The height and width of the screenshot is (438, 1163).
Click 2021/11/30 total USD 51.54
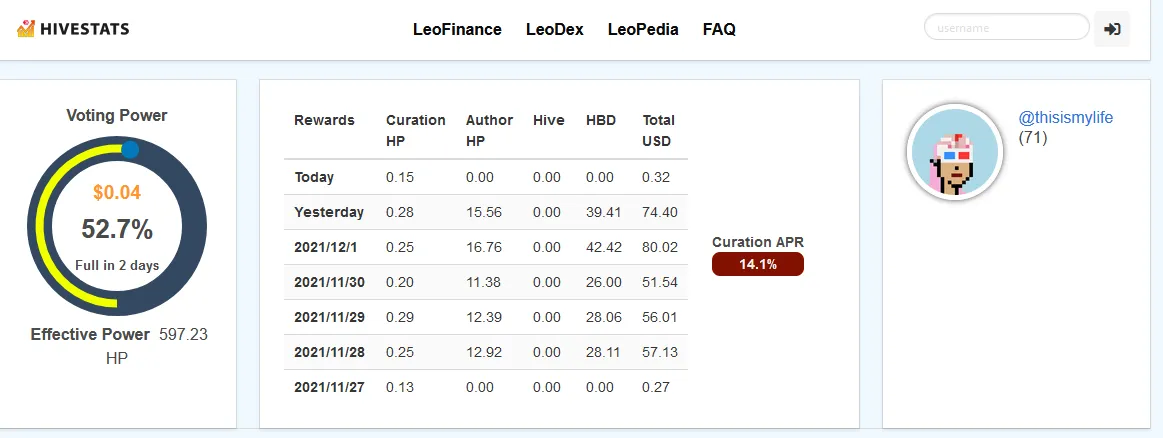[x=659, y=282]
